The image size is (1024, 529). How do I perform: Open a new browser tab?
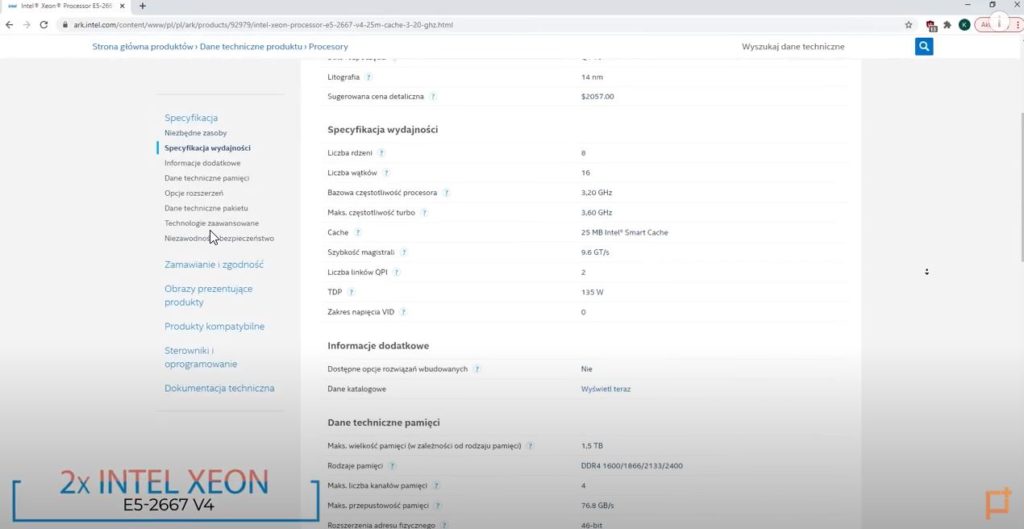(142, 6)
